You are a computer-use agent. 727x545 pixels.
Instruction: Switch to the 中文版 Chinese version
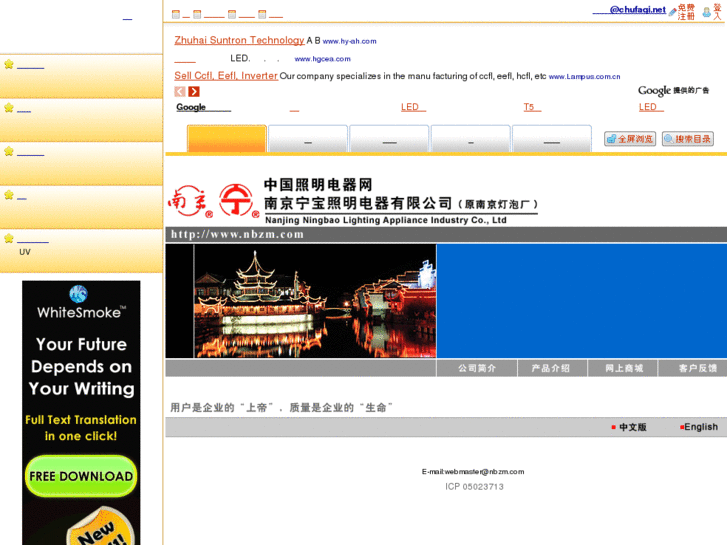pyautogui.click(x=633, y=427)
